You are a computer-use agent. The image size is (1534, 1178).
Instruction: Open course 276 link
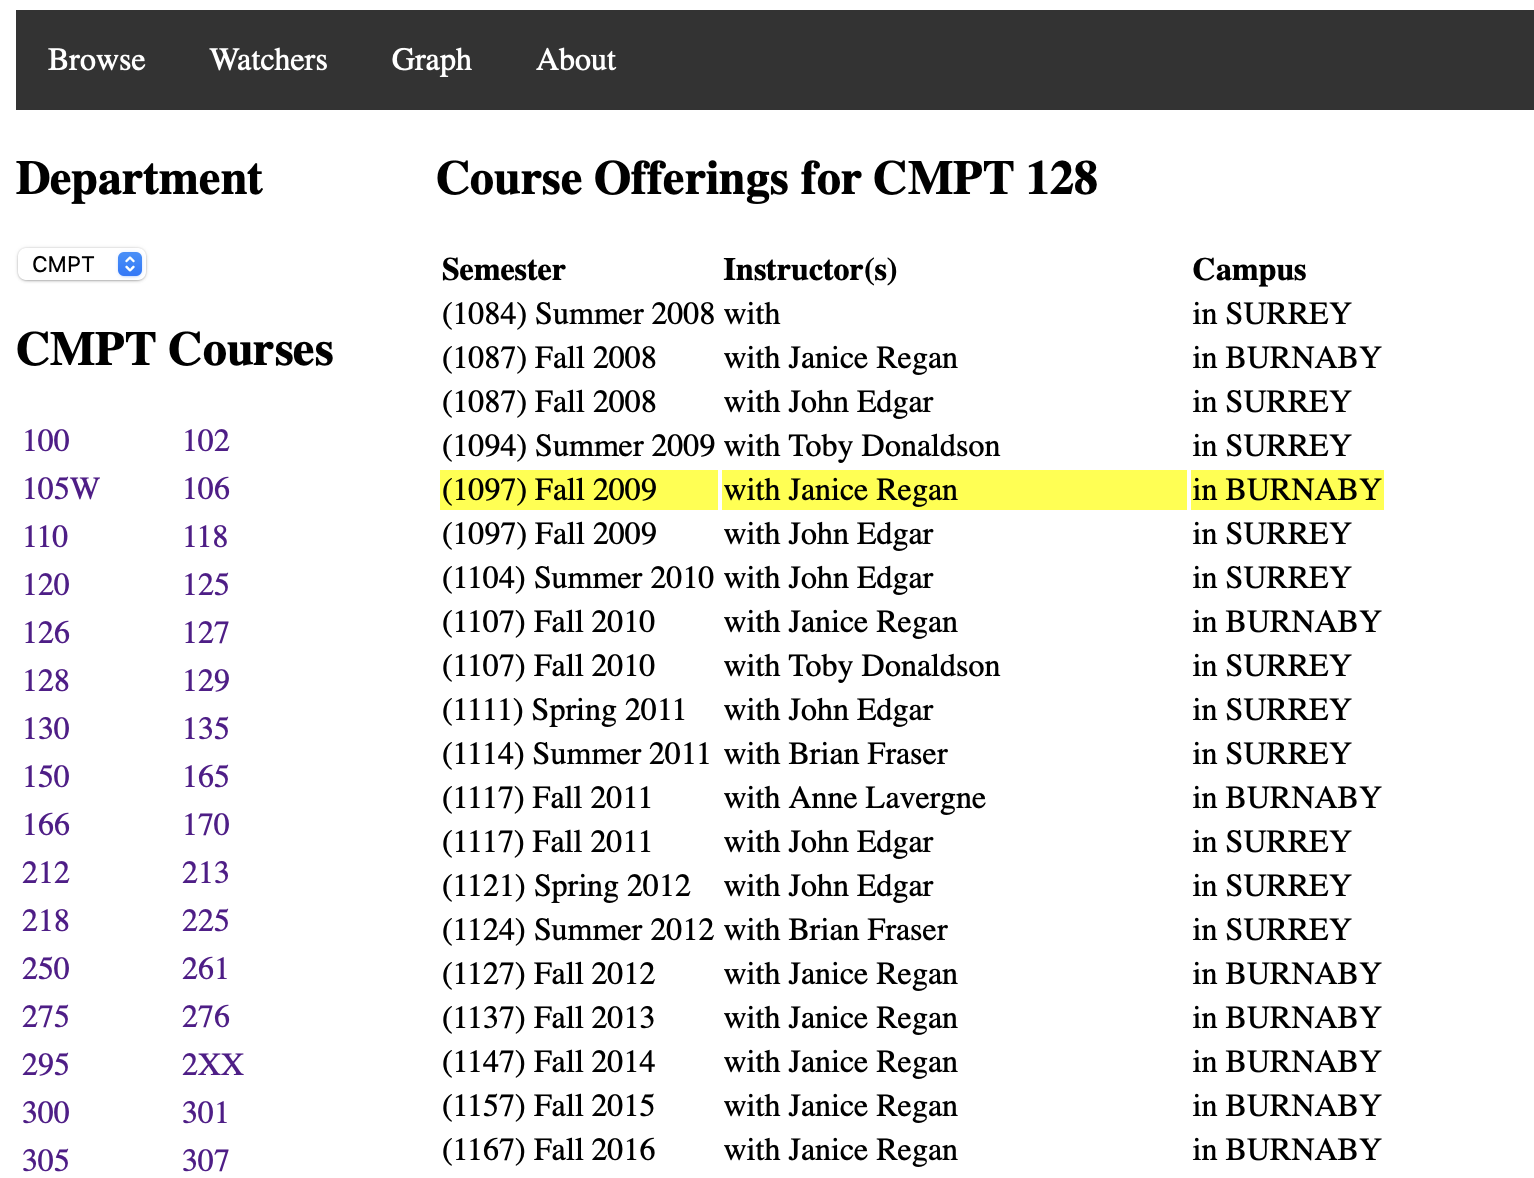coord(206,1017)
